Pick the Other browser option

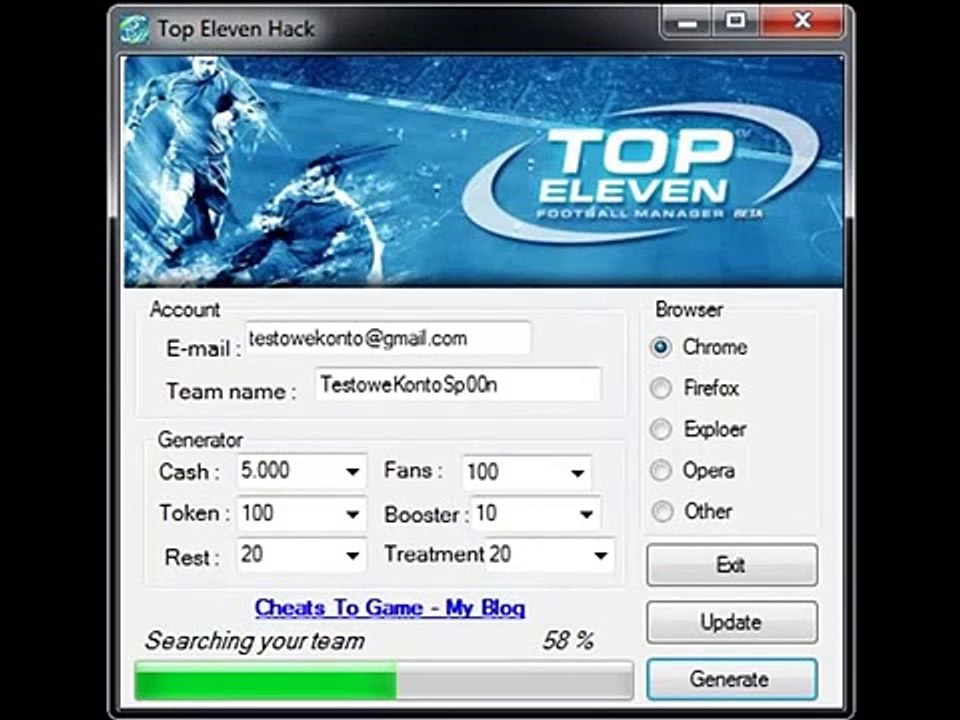(661, 511)
